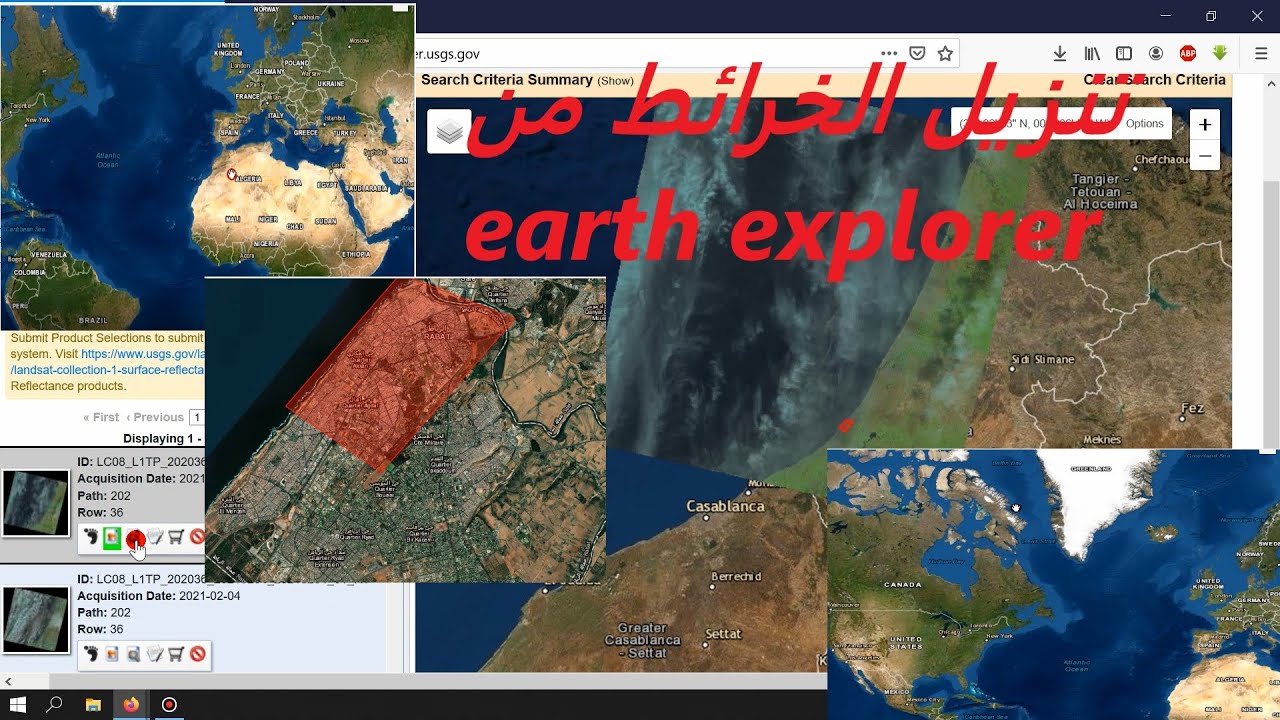Compare browse for the 2021-02-04 scene
This screenshot has height=720, width=1280.
pyautogui.click(x=133, y=654)
